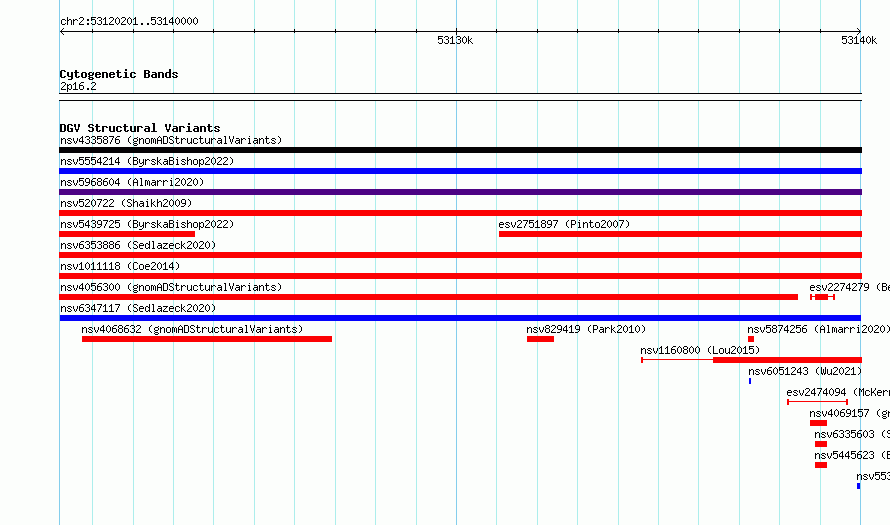The height and width of the screenshot is (525, 890).
Task: Select the tiny blue nsv6051243 marker
Action: coord(750,381)
